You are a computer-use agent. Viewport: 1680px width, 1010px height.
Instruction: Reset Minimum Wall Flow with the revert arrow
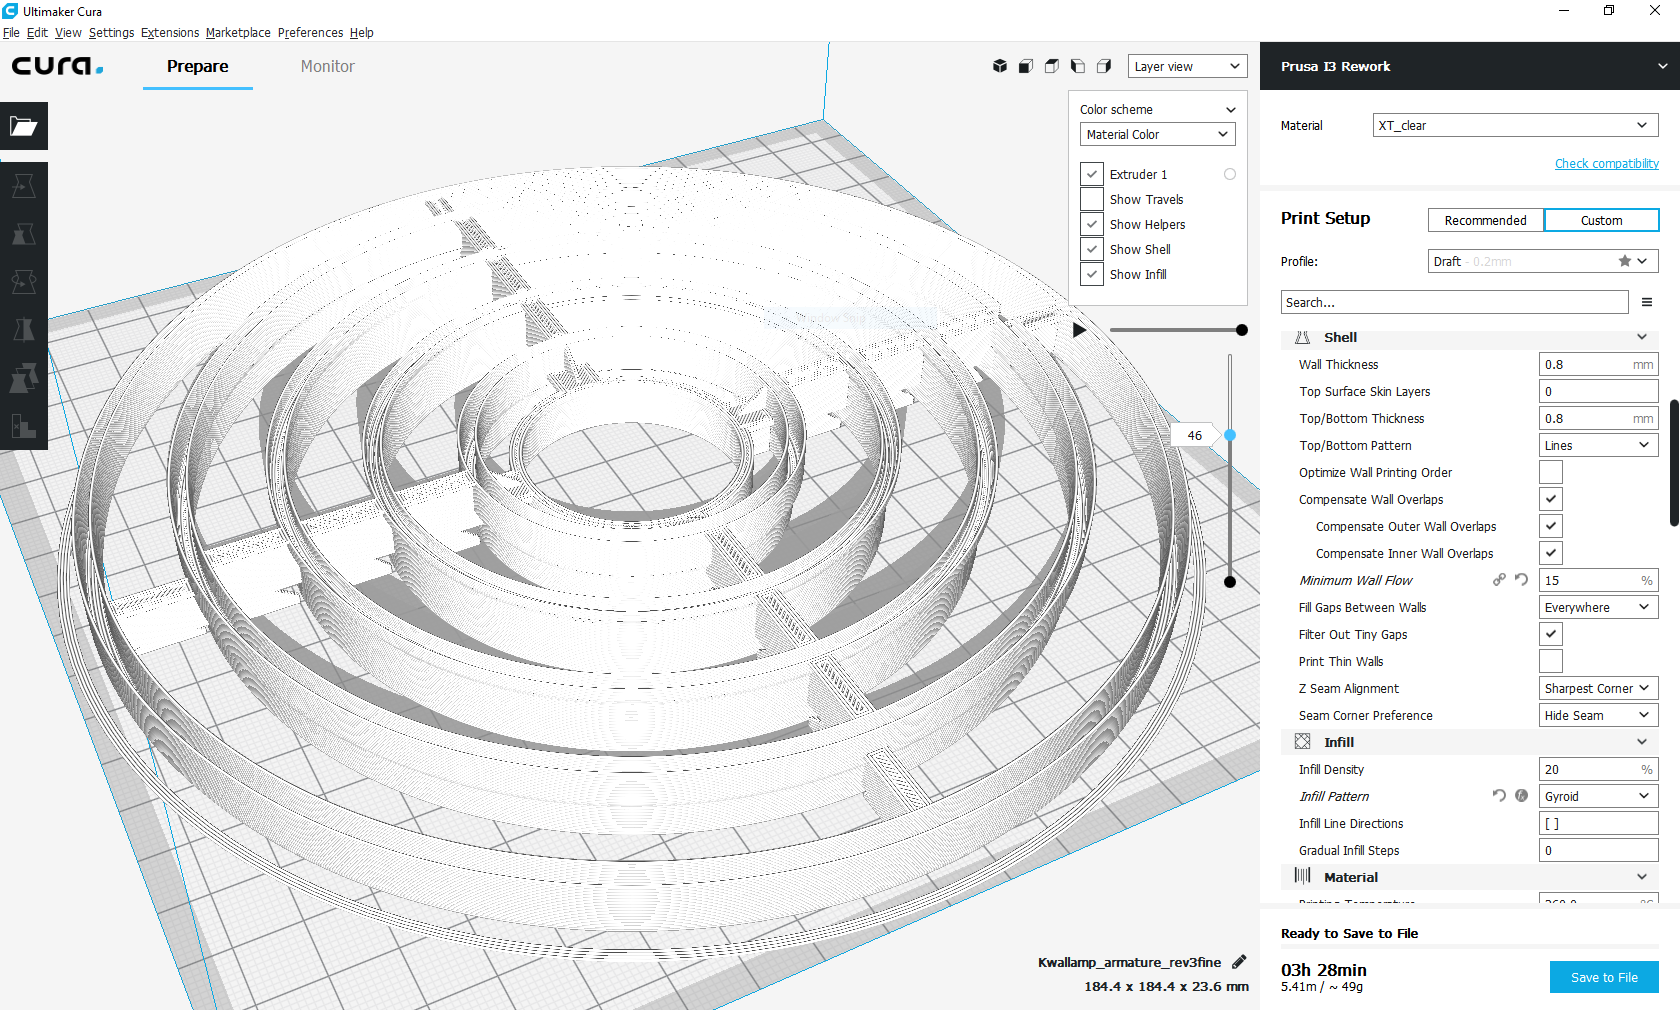click(1521, 580)
